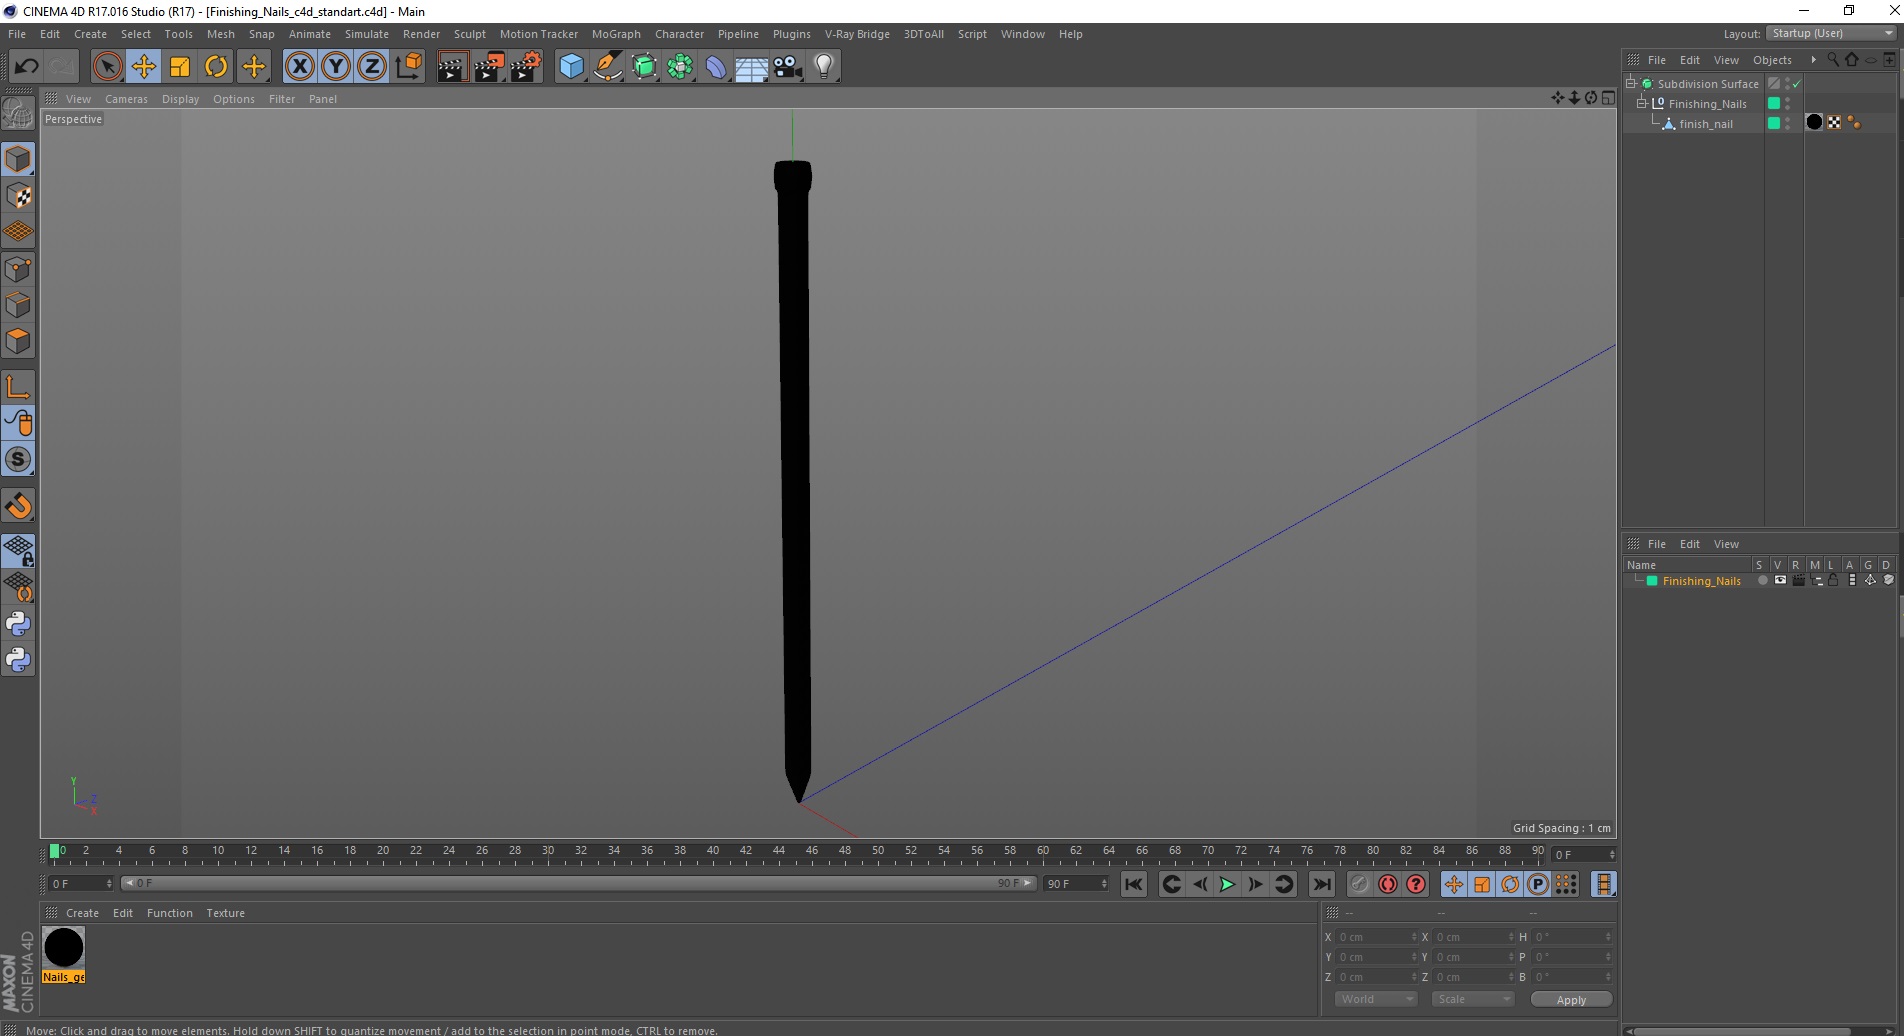This screenshot has width=1904, height=1036.
Task: Open material manager Create menu
Action: [82, 913]
